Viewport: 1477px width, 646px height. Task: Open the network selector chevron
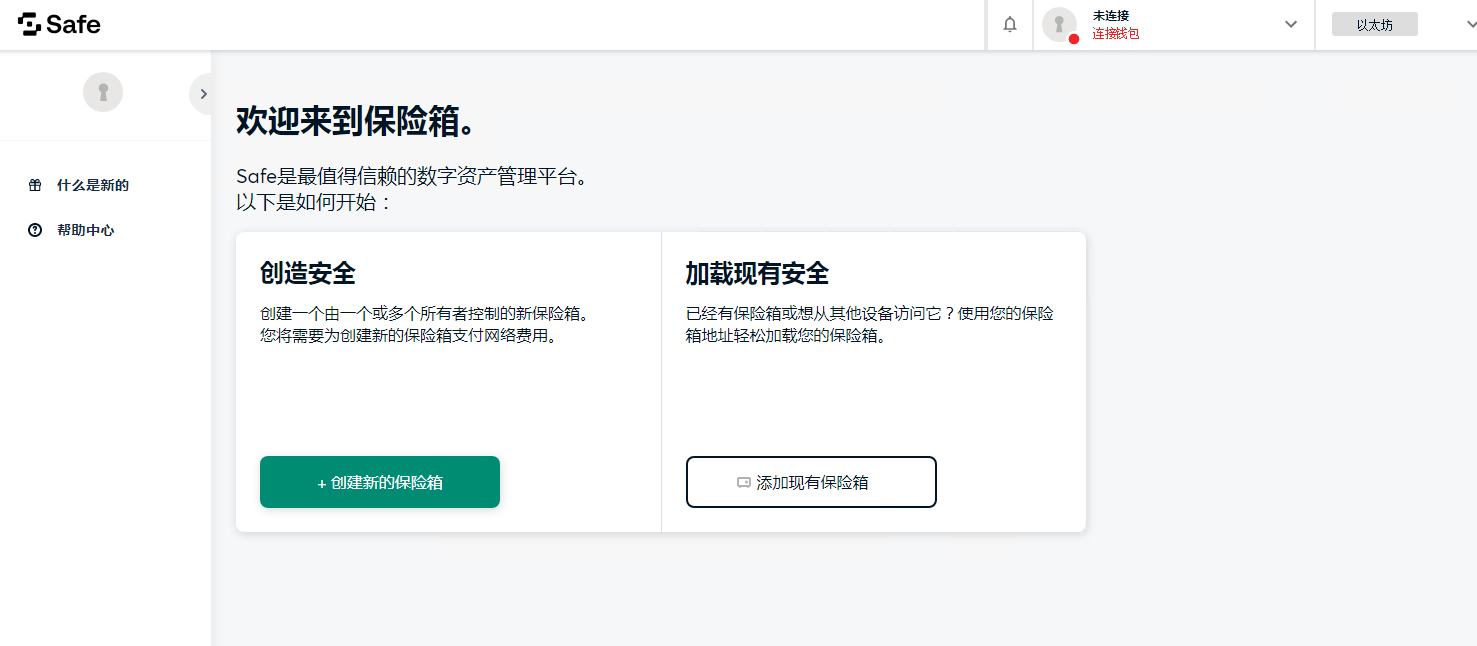pos(1458,25)
